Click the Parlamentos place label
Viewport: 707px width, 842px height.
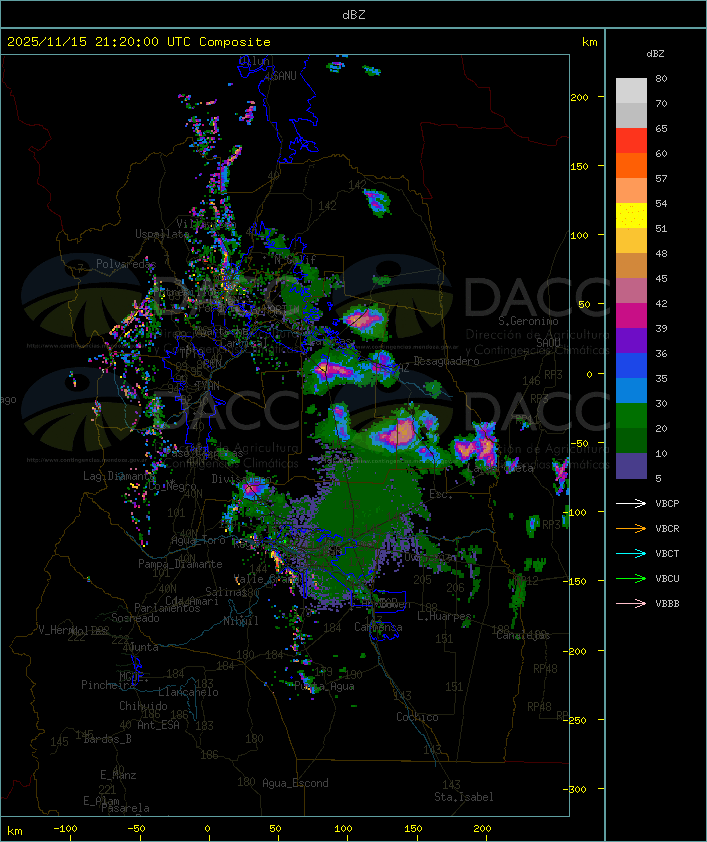tap(167, 608)
